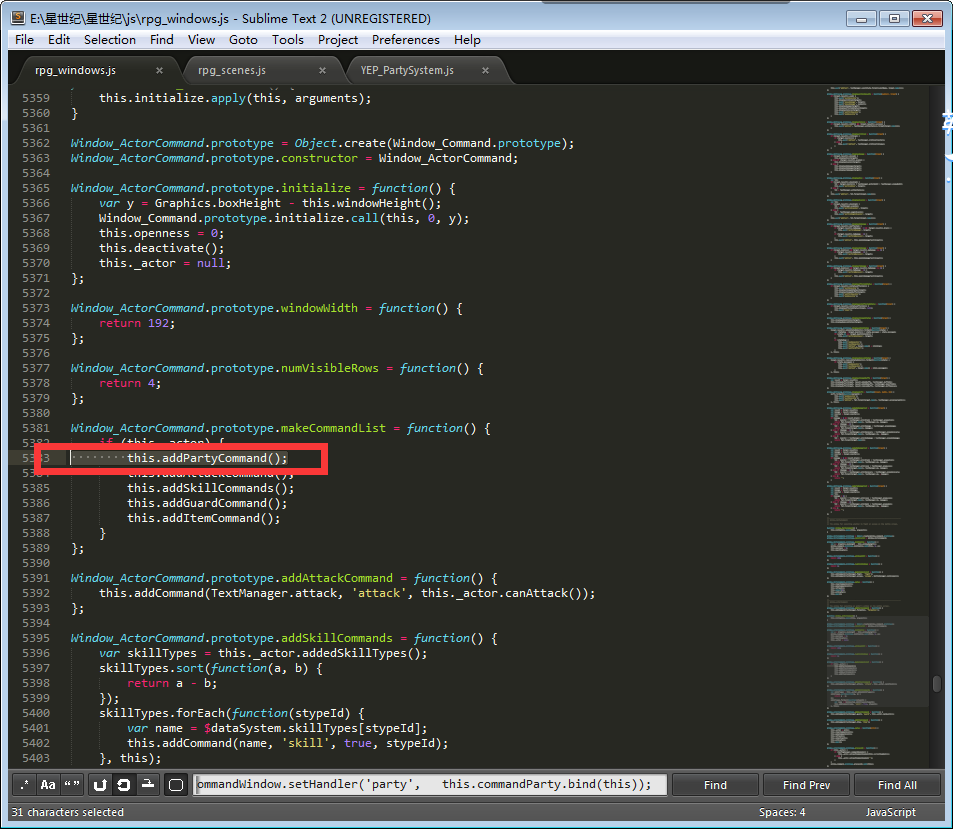The height and width of the screenshot is (829, 953).
Task: Open the Selection menu
Action: pos(110,40)
